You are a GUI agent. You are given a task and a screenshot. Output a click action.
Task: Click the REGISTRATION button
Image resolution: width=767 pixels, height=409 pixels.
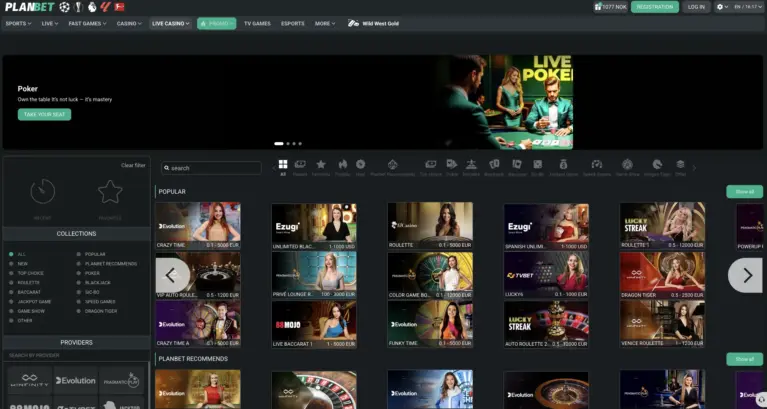tap(654, 7)
